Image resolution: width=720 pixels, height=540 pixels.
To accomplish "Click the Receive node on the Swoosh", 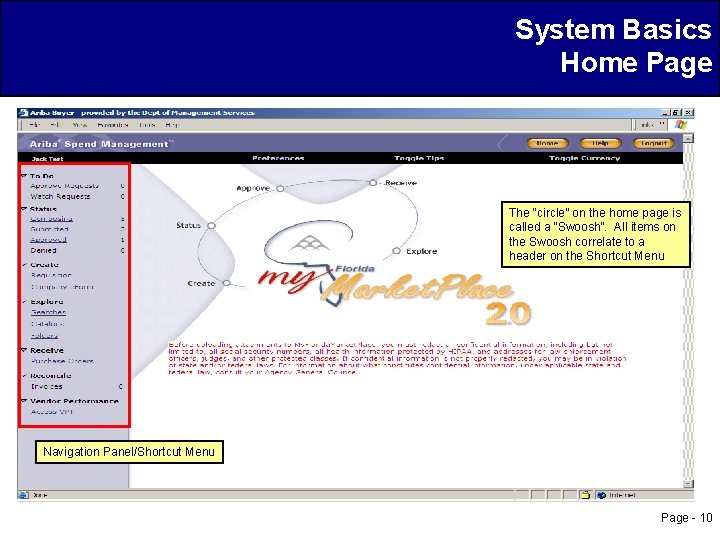I will [x=373, y=183].
